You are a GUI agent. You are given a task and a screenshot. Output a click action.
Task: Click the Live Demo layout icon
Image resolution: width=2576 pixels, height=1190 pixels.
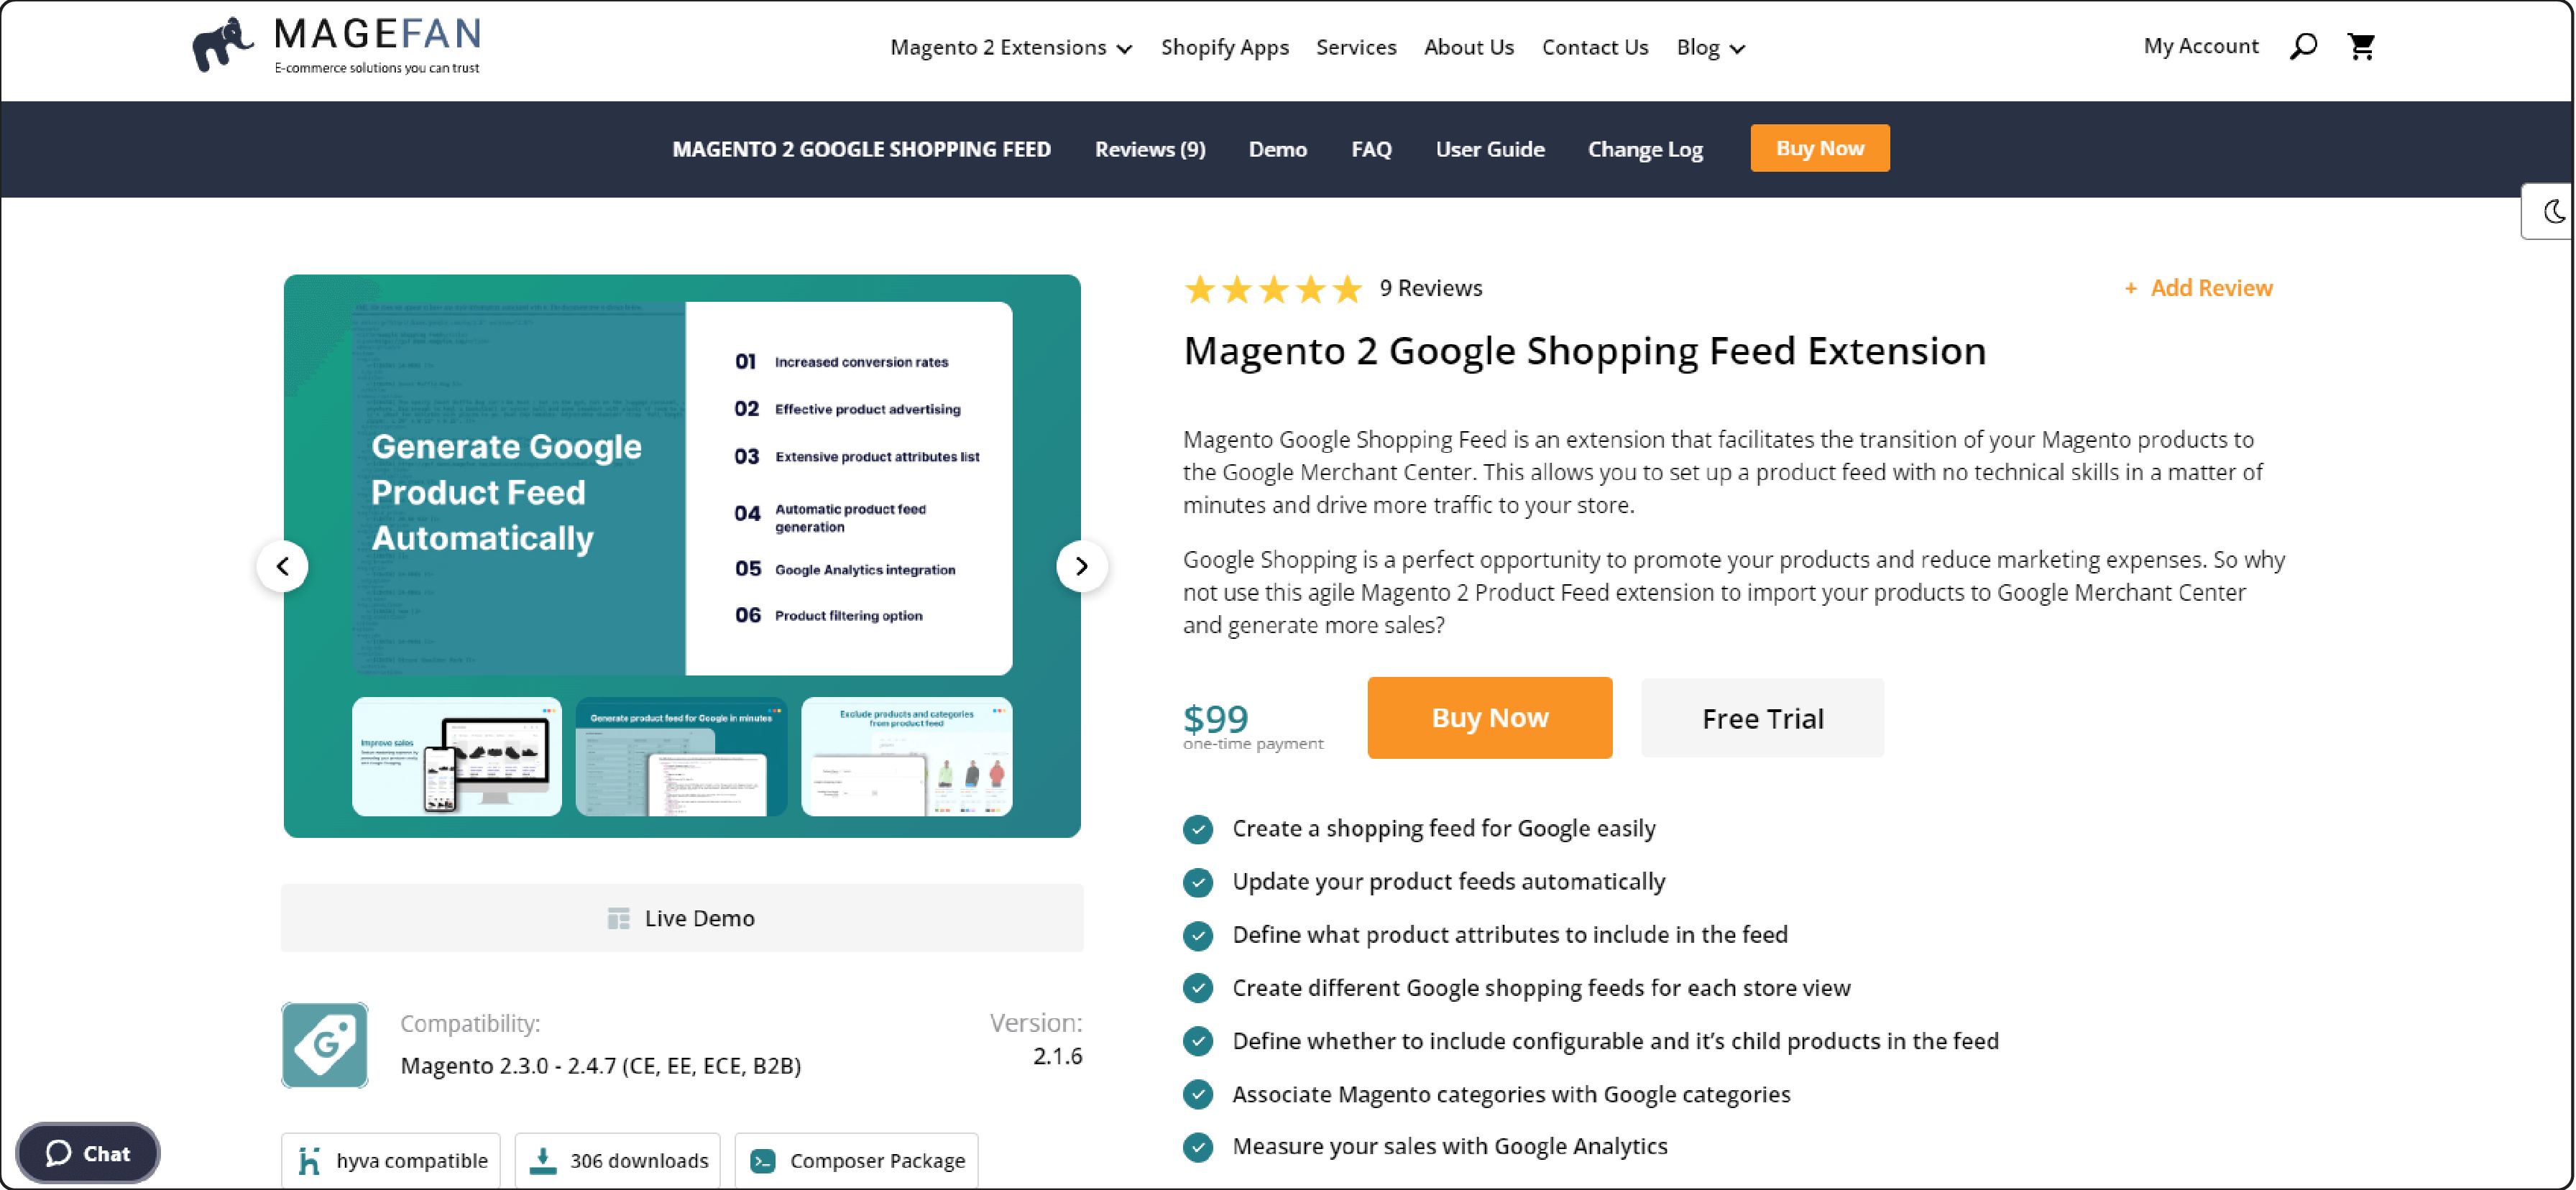(x=619, y=918)
